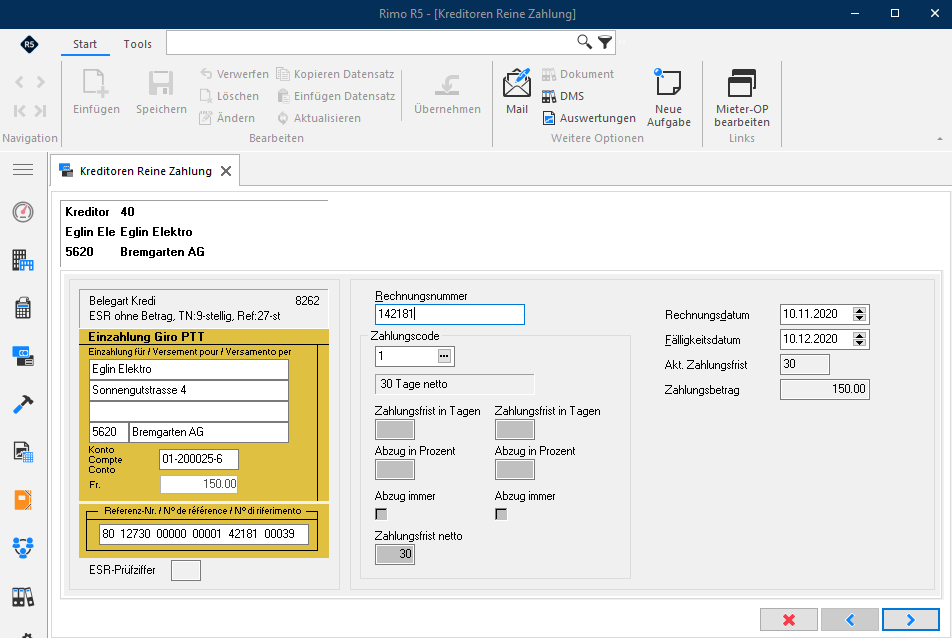This screenshot has width=952, height=638.
Task: Click the Mail envelope icon
Action: pos(517,83)
